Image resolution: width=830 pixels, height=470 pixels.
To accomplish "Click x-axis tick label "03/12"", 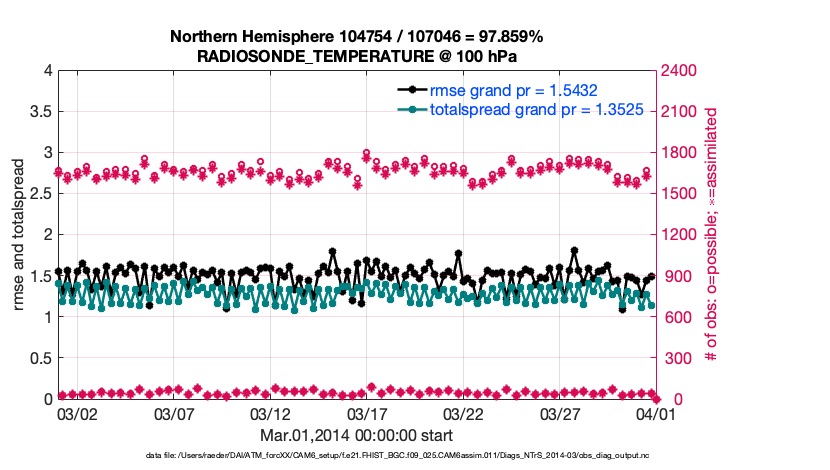I will 270,414.
